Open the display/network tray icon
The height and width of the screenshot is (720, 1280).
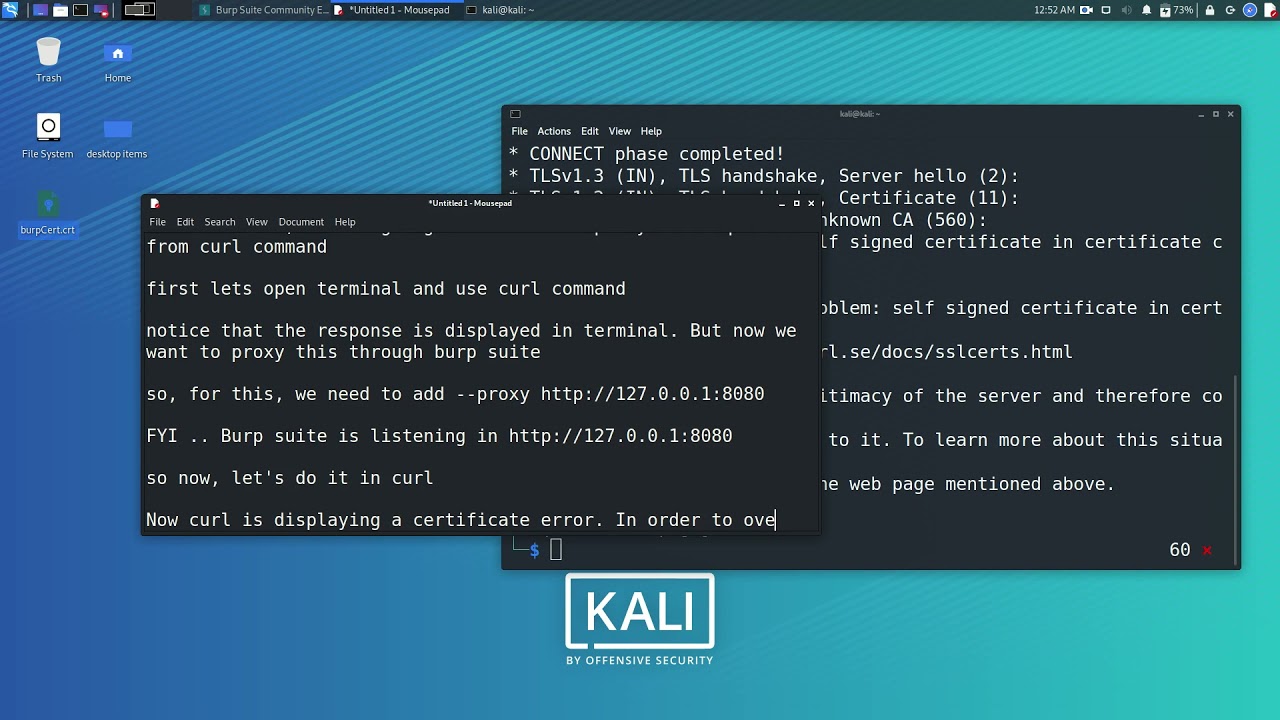[x=1106, y=10]
